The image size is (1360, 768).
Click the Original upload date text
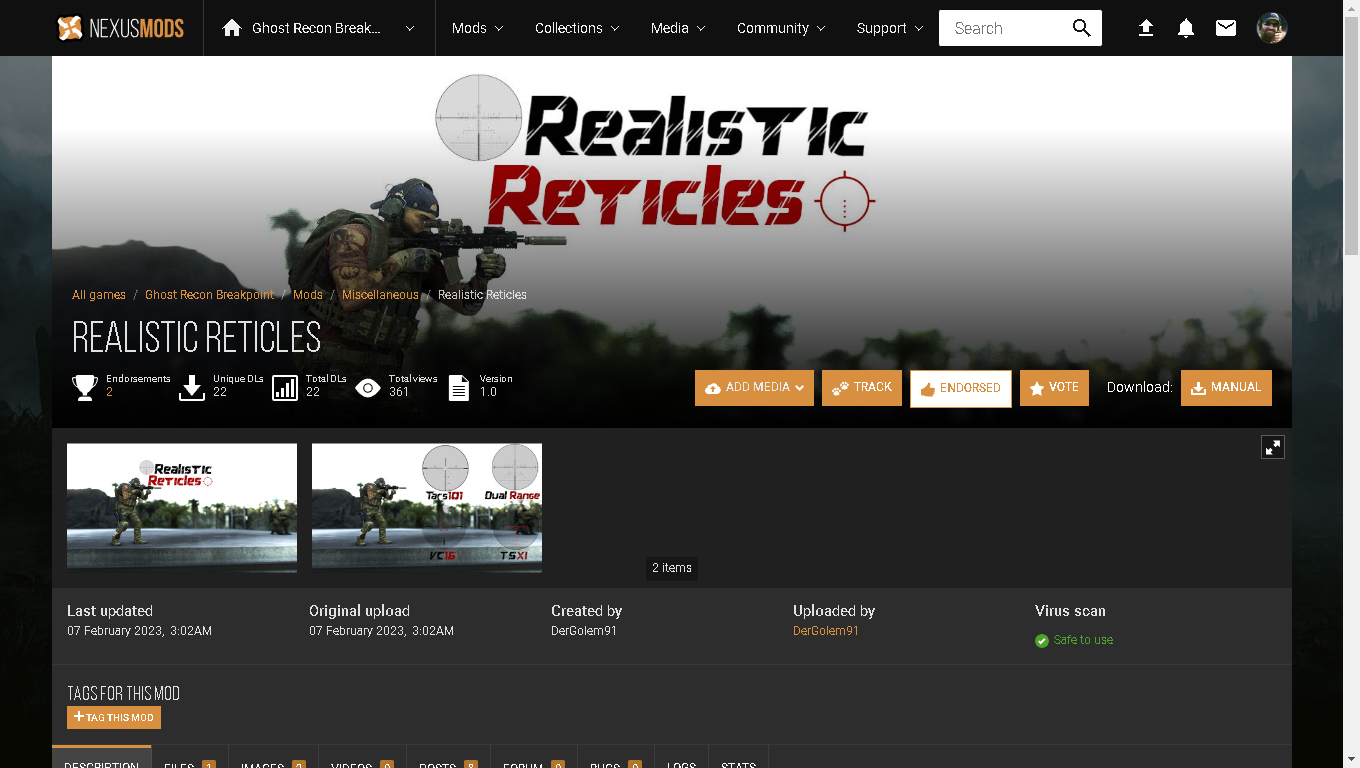[x=381, y=631]
